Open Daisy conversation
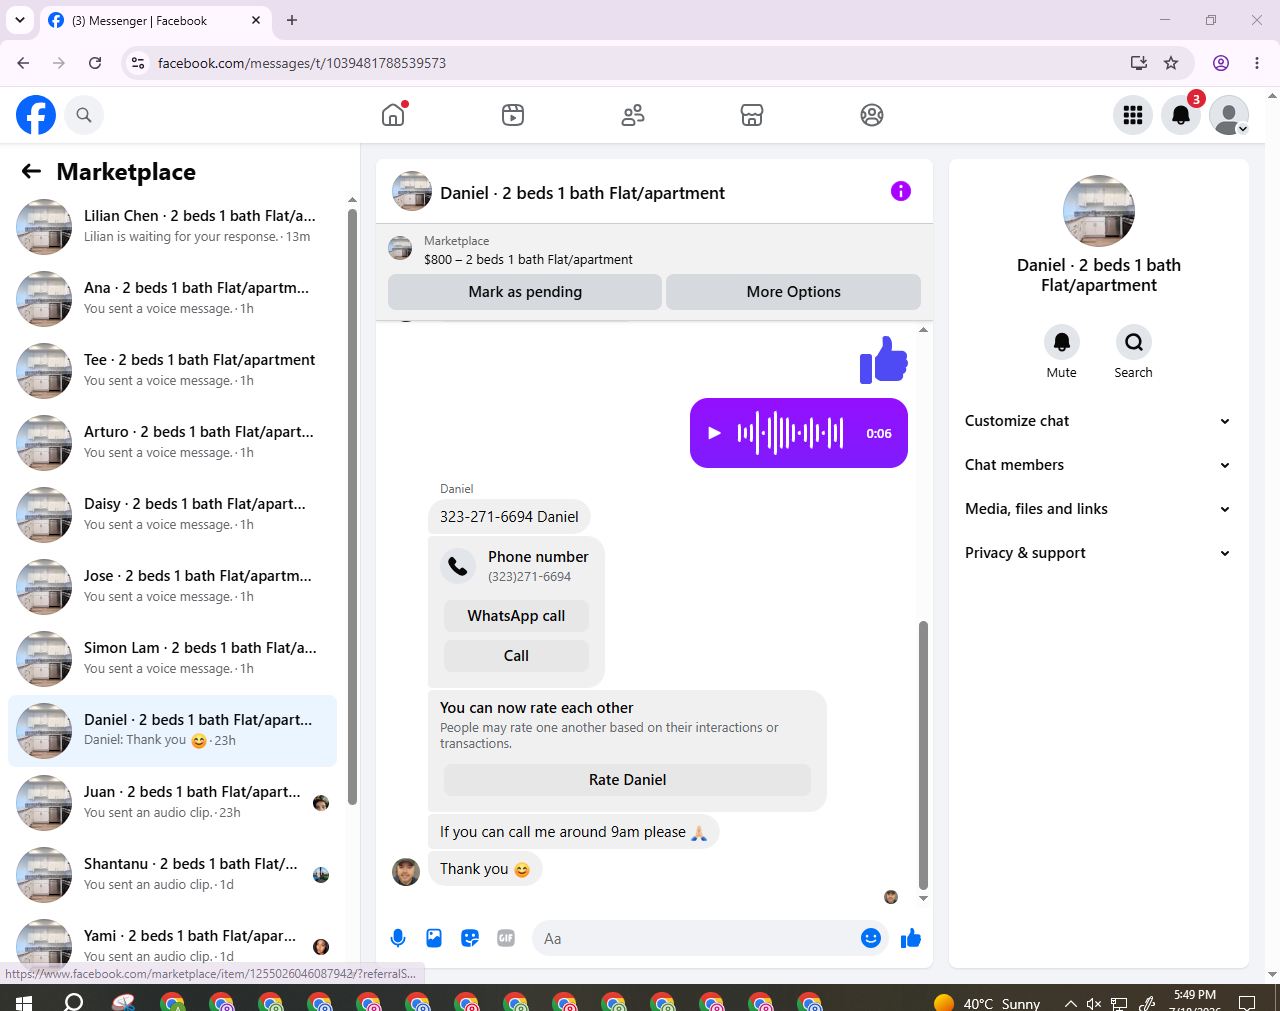1280x1011 pixels. coord(173,515)
